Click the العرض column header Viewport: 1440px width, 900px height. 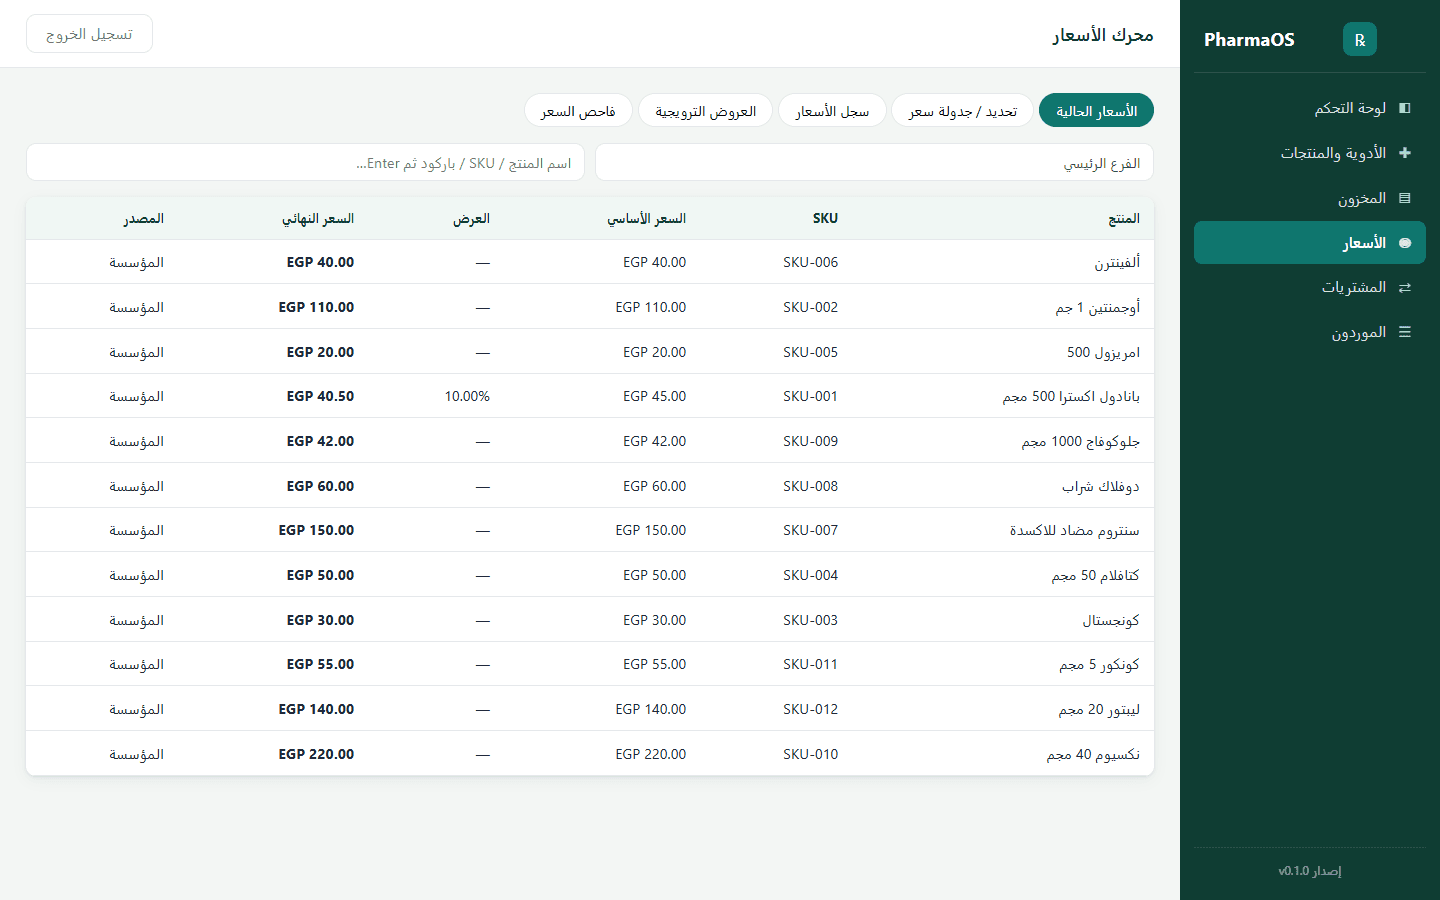(x=471, y=218)
